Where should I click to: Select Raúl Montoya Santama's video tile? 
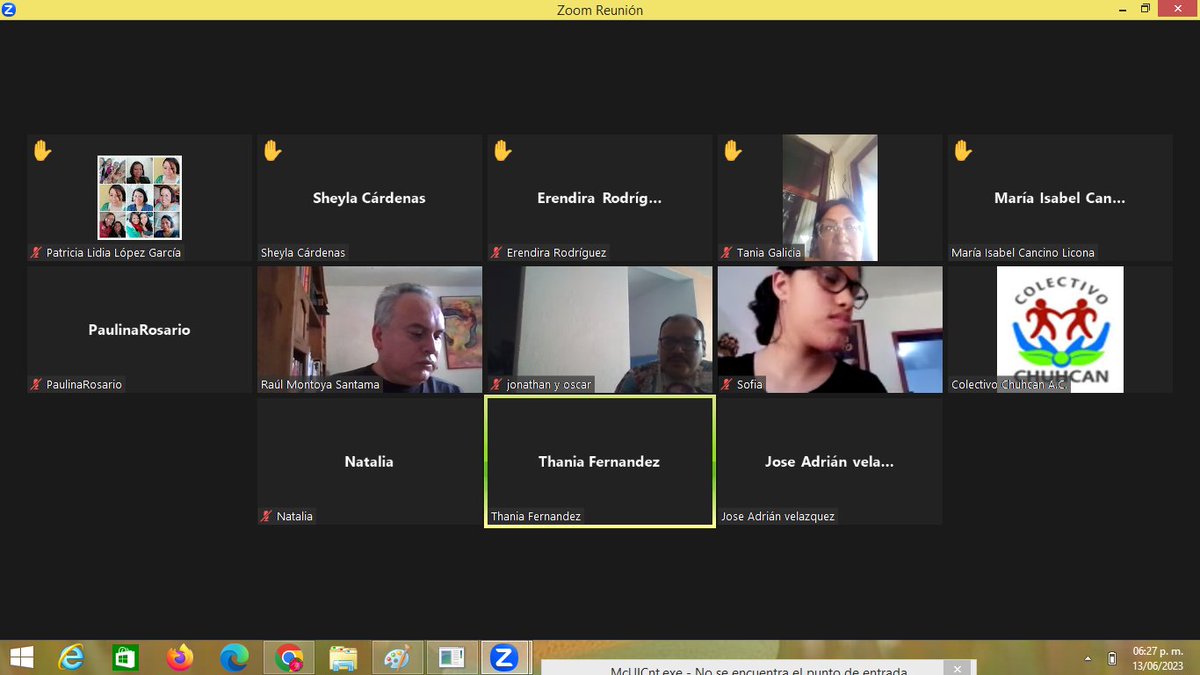click(370, 329)
